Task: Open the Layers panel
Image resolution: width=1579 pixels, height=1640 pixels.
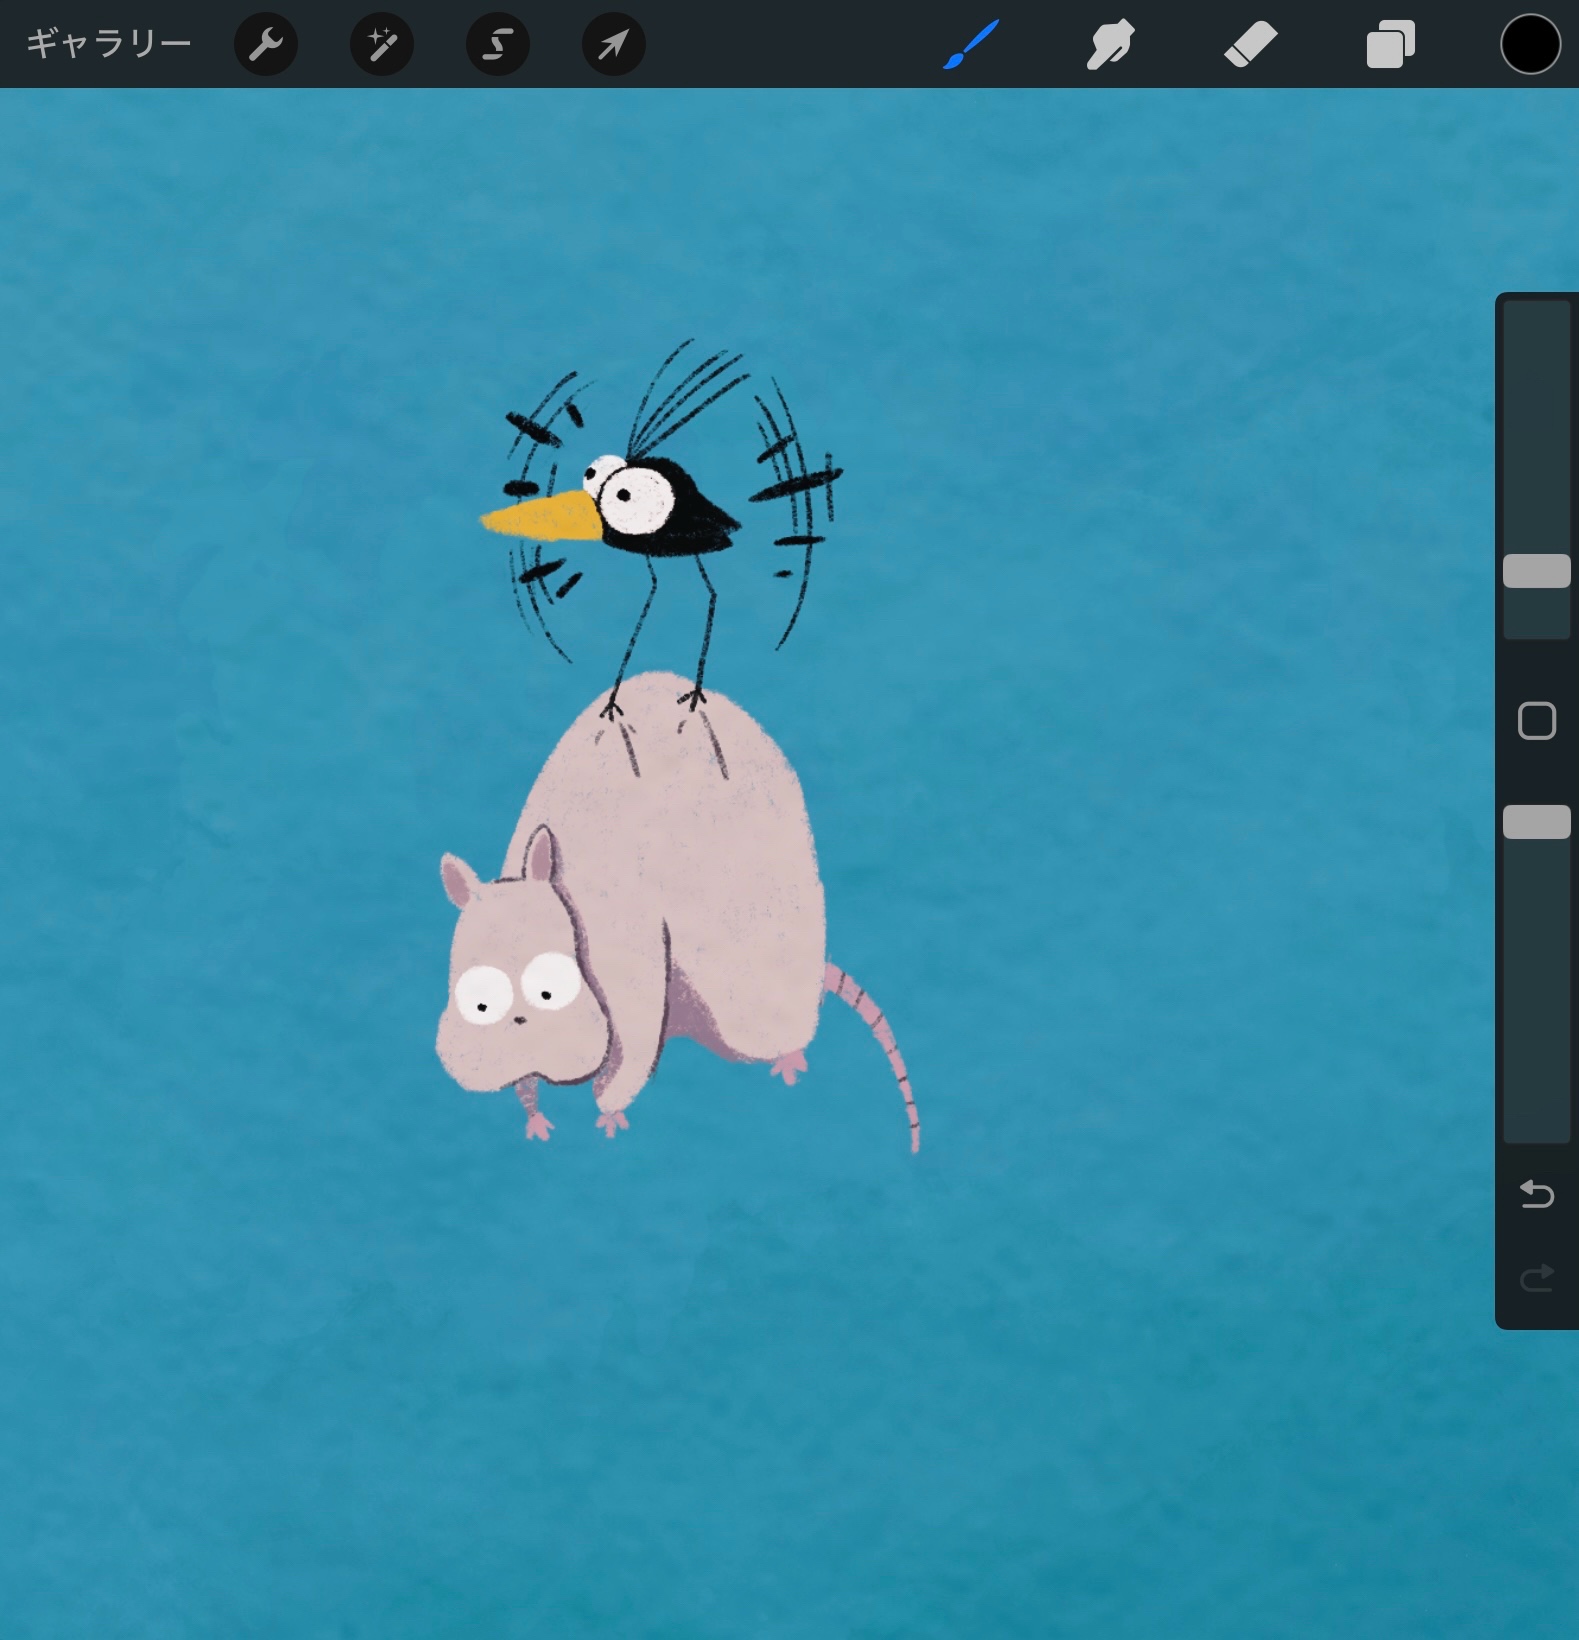Action: [1390, 45]
